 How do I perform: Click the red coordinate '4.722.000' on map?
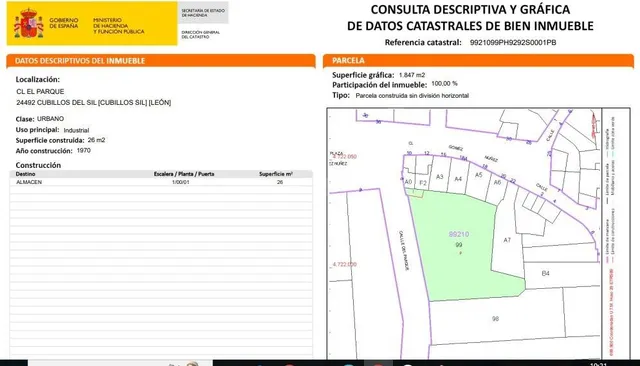[x=344, y=264]
